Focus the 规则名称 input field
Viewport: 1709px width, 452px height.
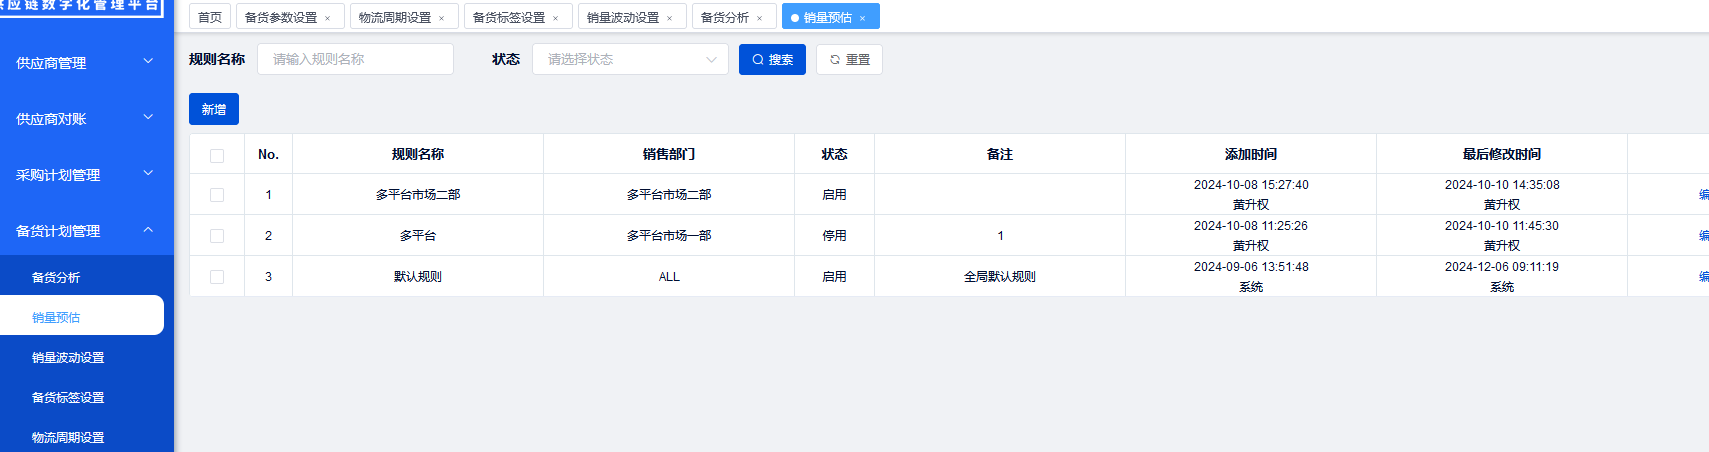(355, 59)
